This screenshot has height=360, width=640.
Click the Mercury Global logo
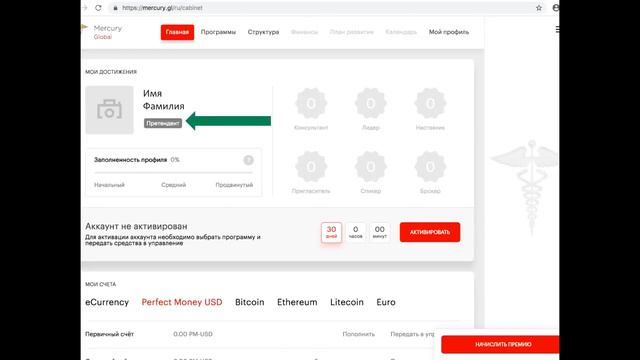102,32
